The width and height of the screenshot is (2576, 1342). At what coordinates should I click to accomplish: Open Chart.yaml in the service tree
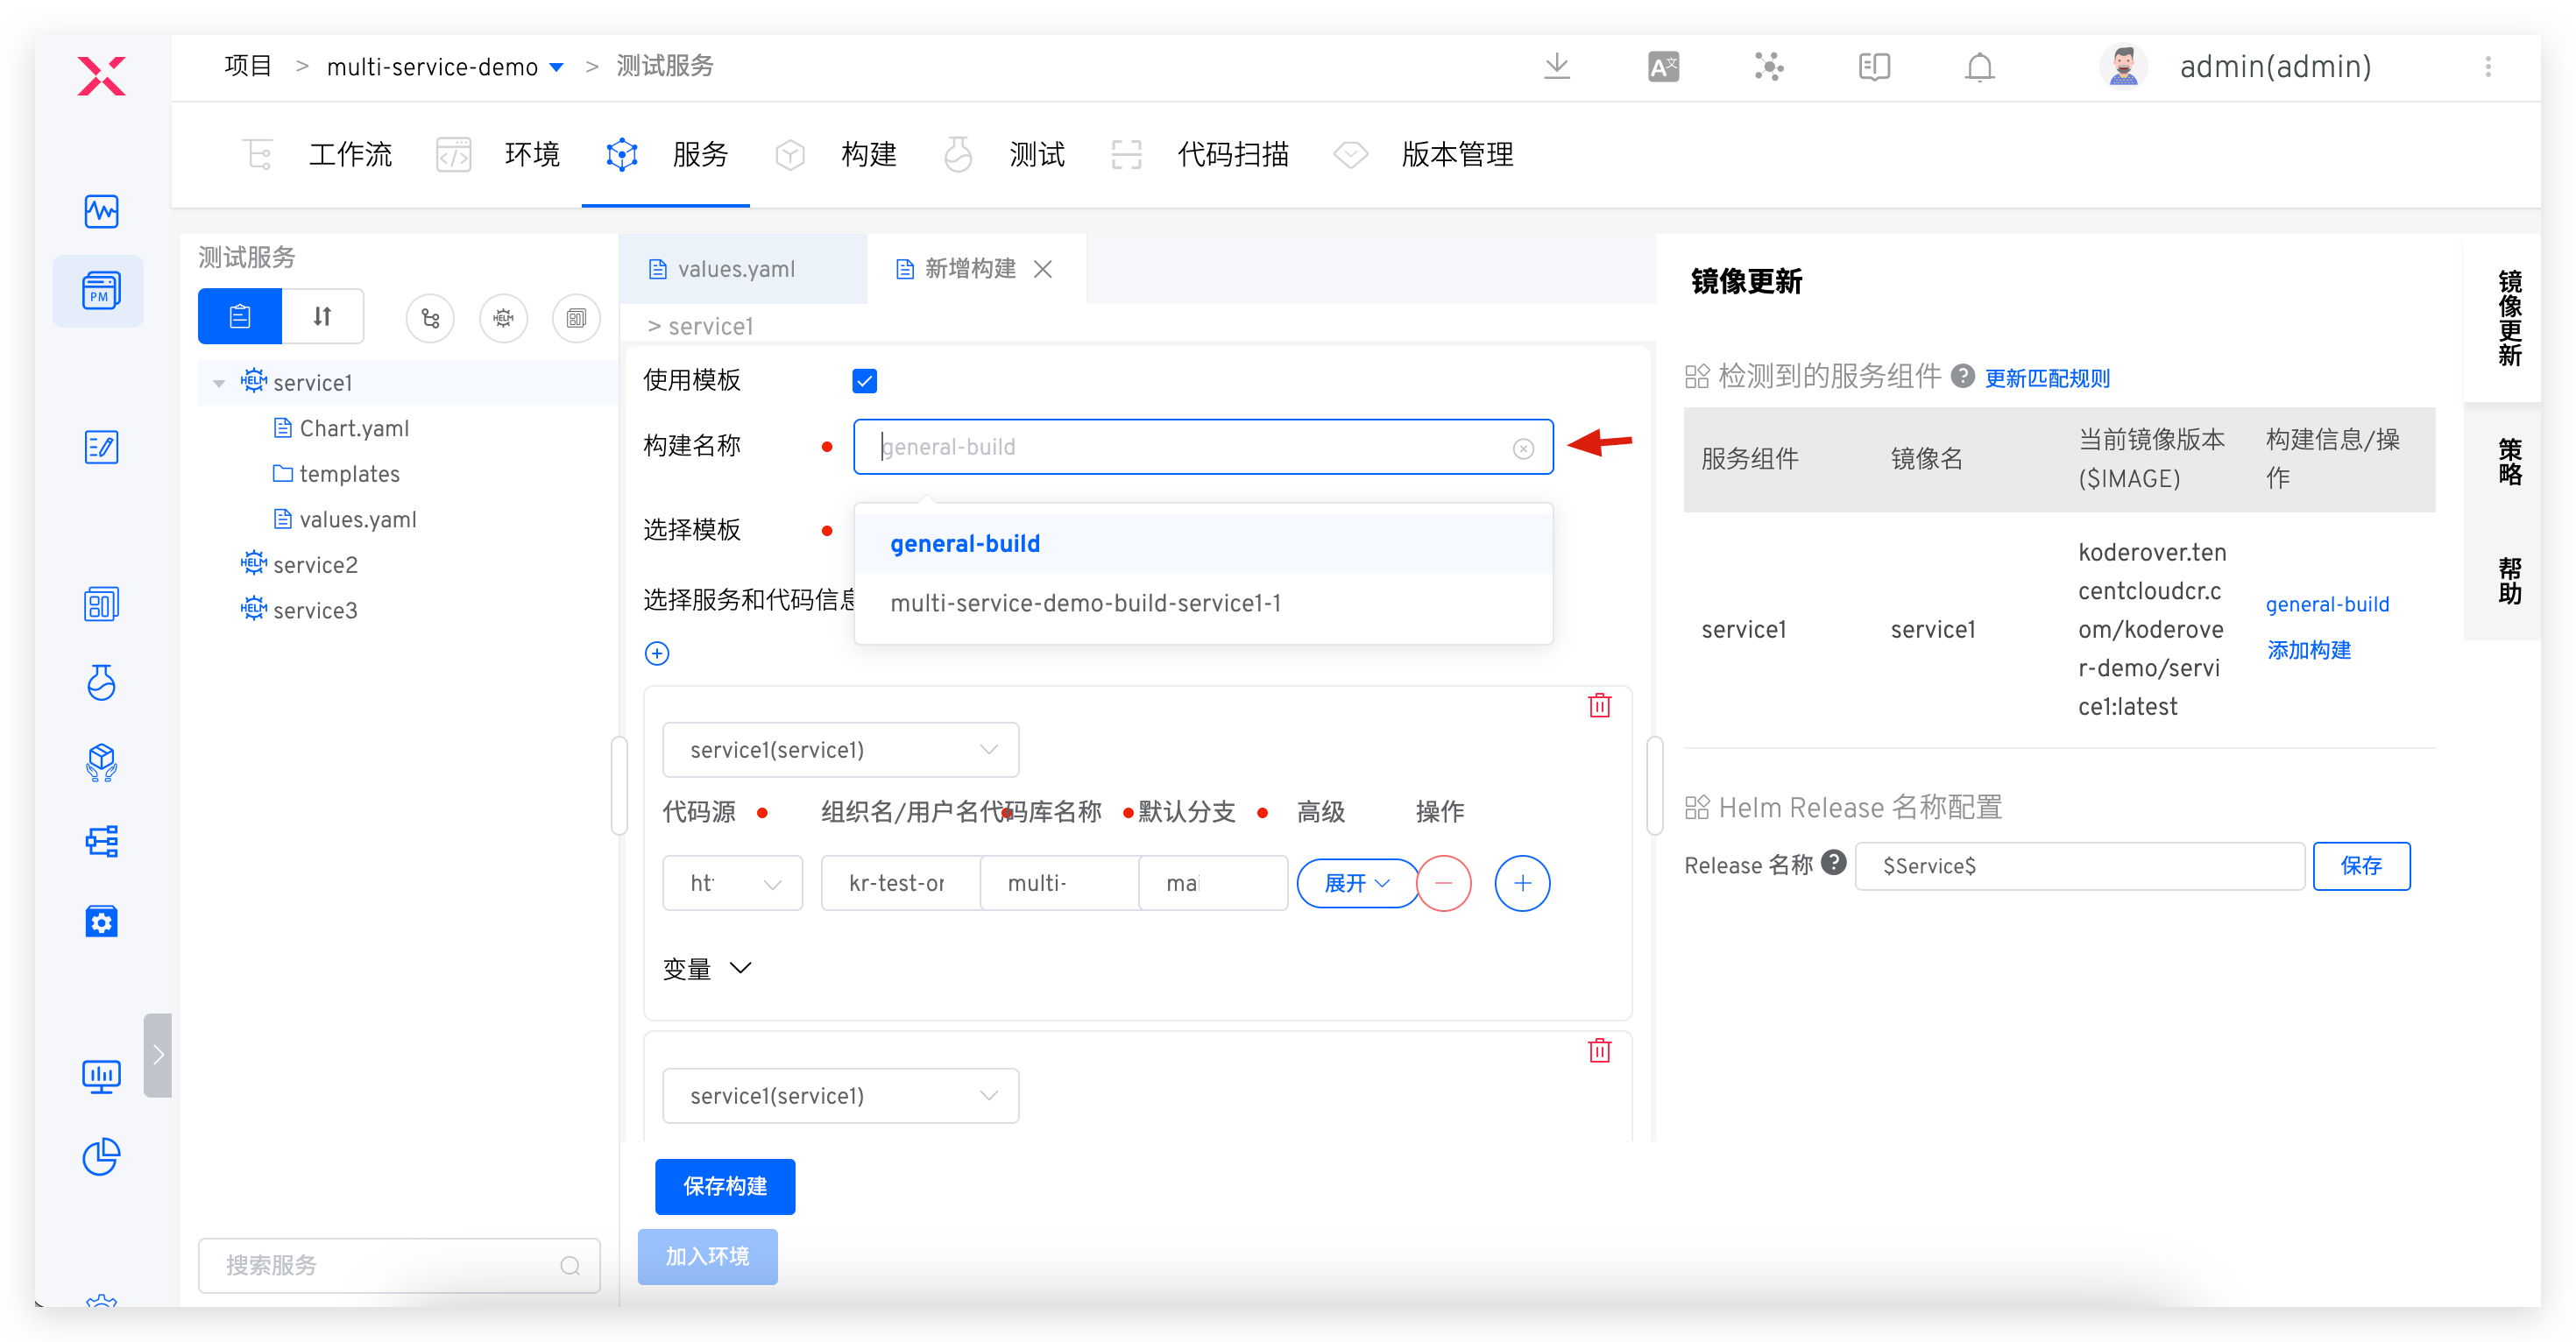click(x=343, y=428)
